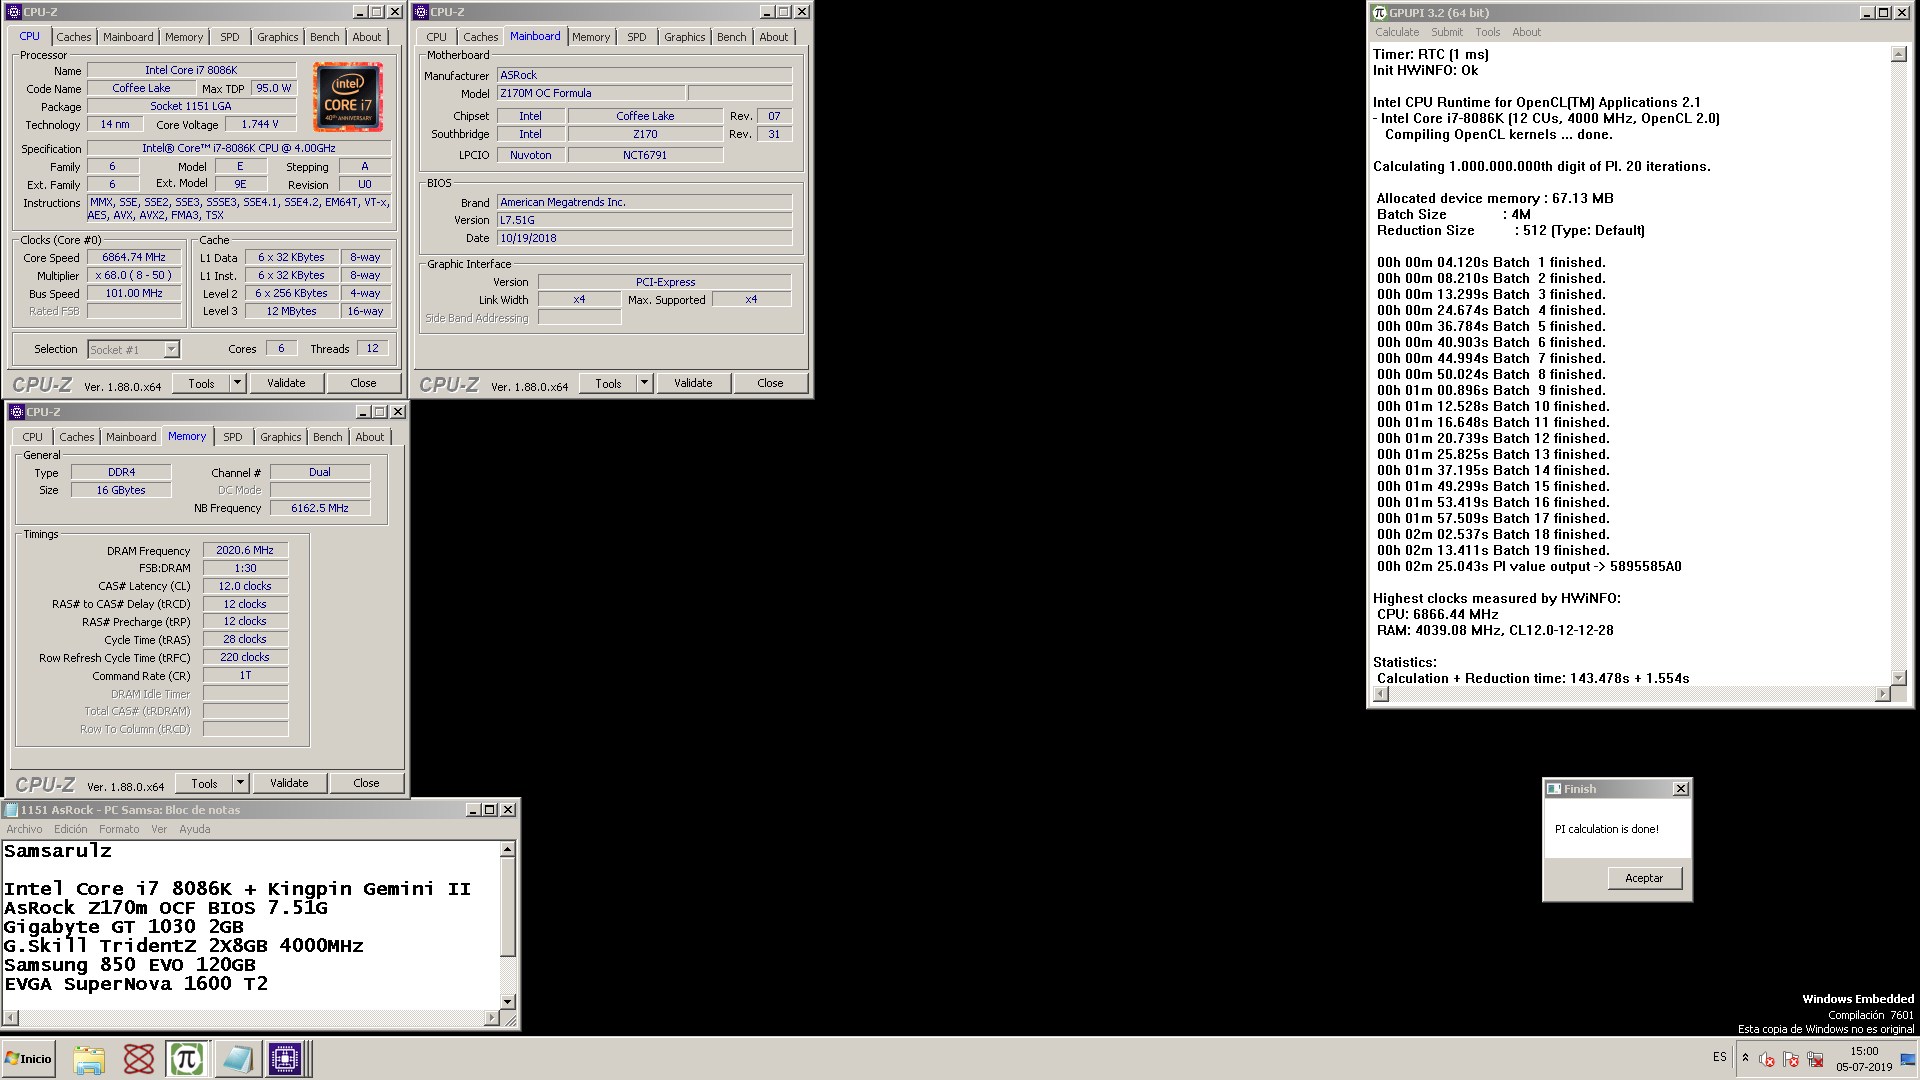The height and width of the screenshot is (1080, 1920).
Task: Open the Edición menu in Notepad
Action: [x=70, y=829]
